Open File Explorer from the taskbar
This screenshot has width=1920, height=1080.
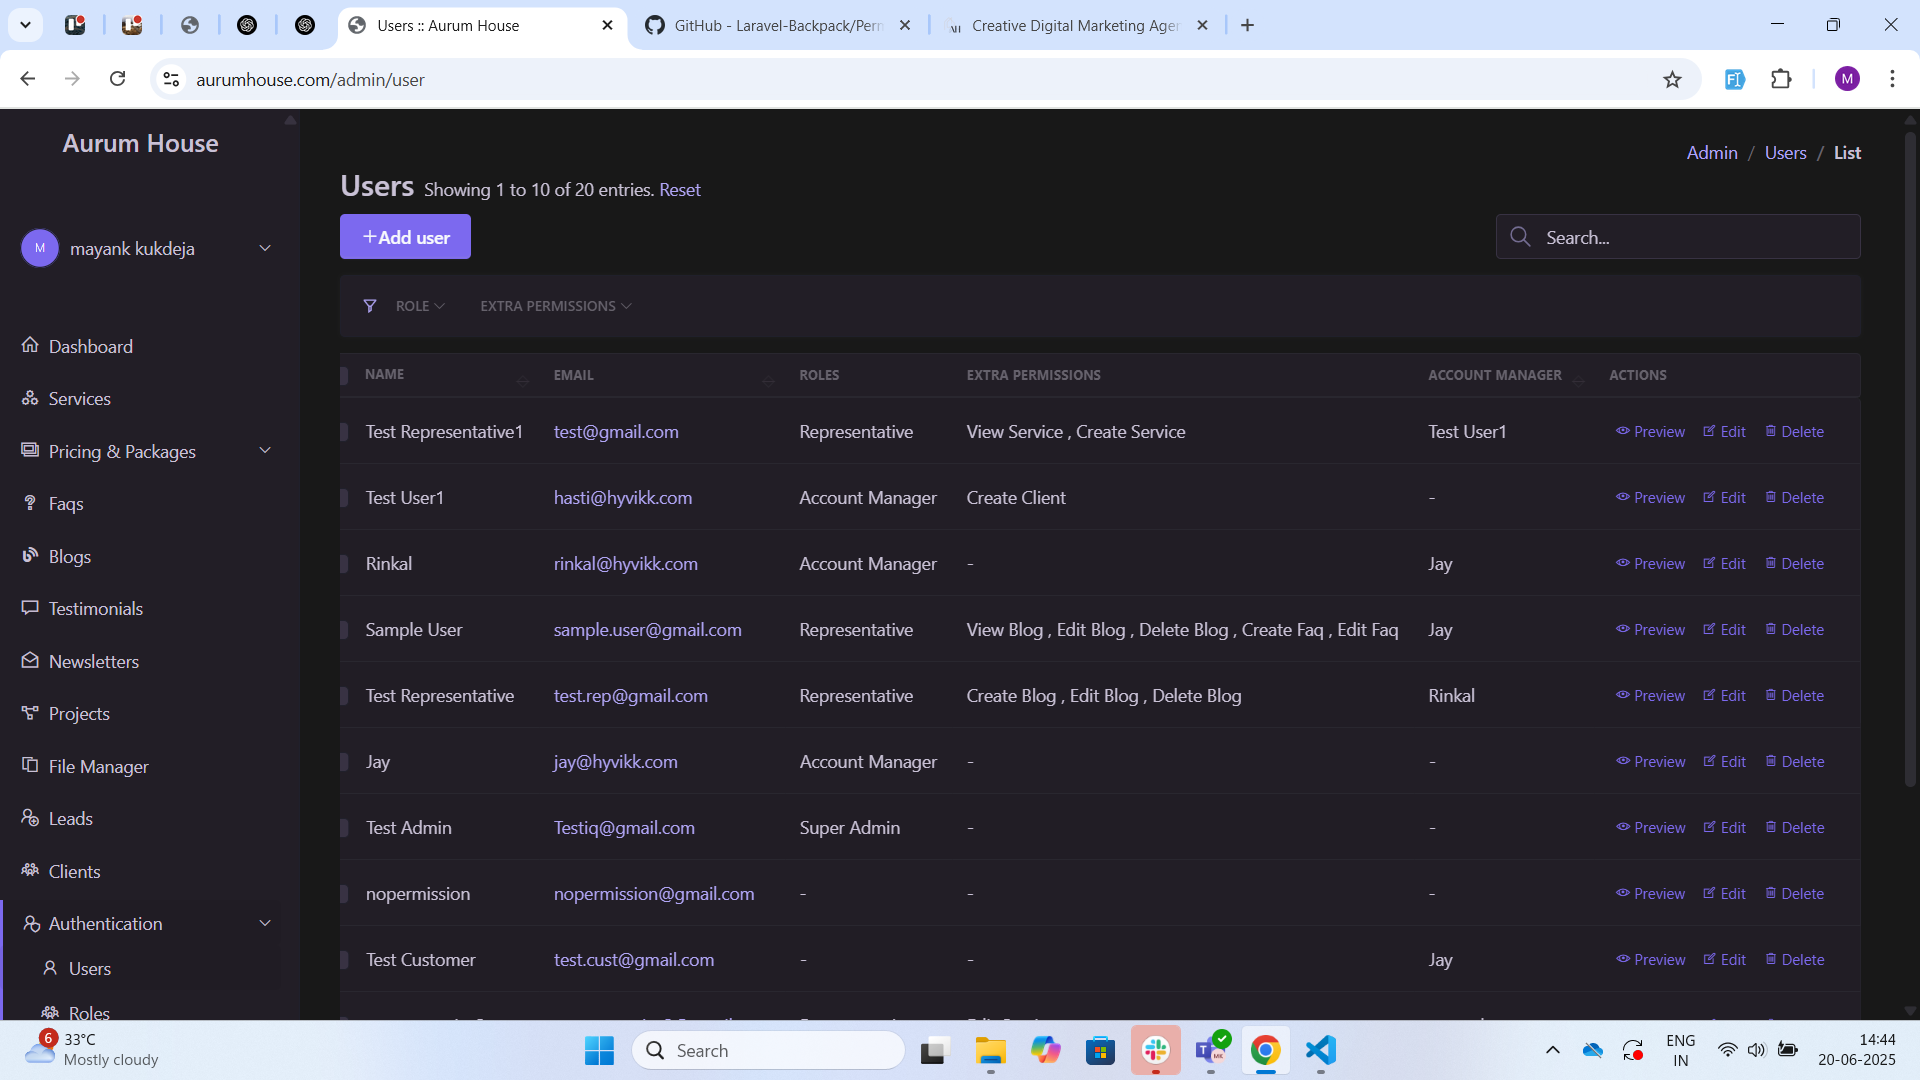(990, 1050)
